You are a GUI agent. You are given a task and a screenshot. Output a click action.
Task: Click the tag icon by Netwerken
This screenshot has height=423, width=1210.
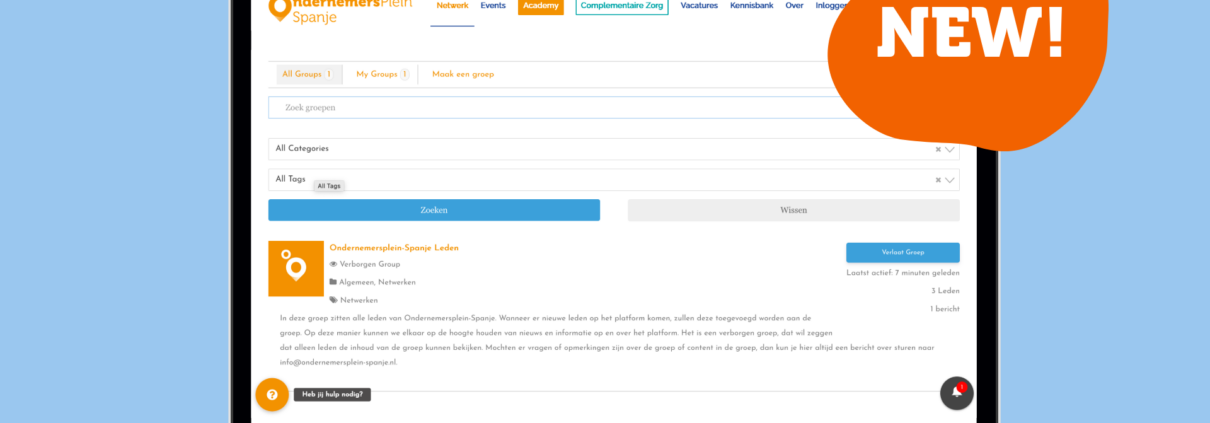[x=333, y=301]
